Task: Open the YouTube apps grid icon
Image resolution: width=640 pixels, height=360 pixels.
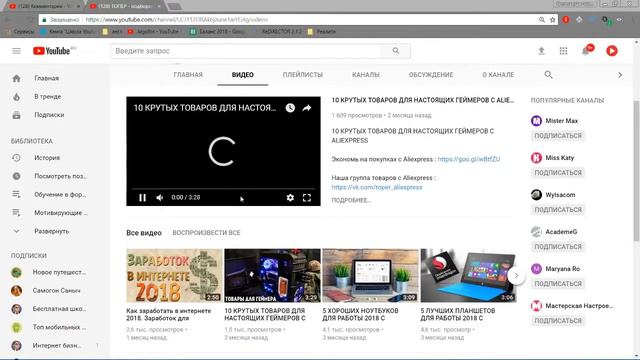Action: click(x=563, y=51)
